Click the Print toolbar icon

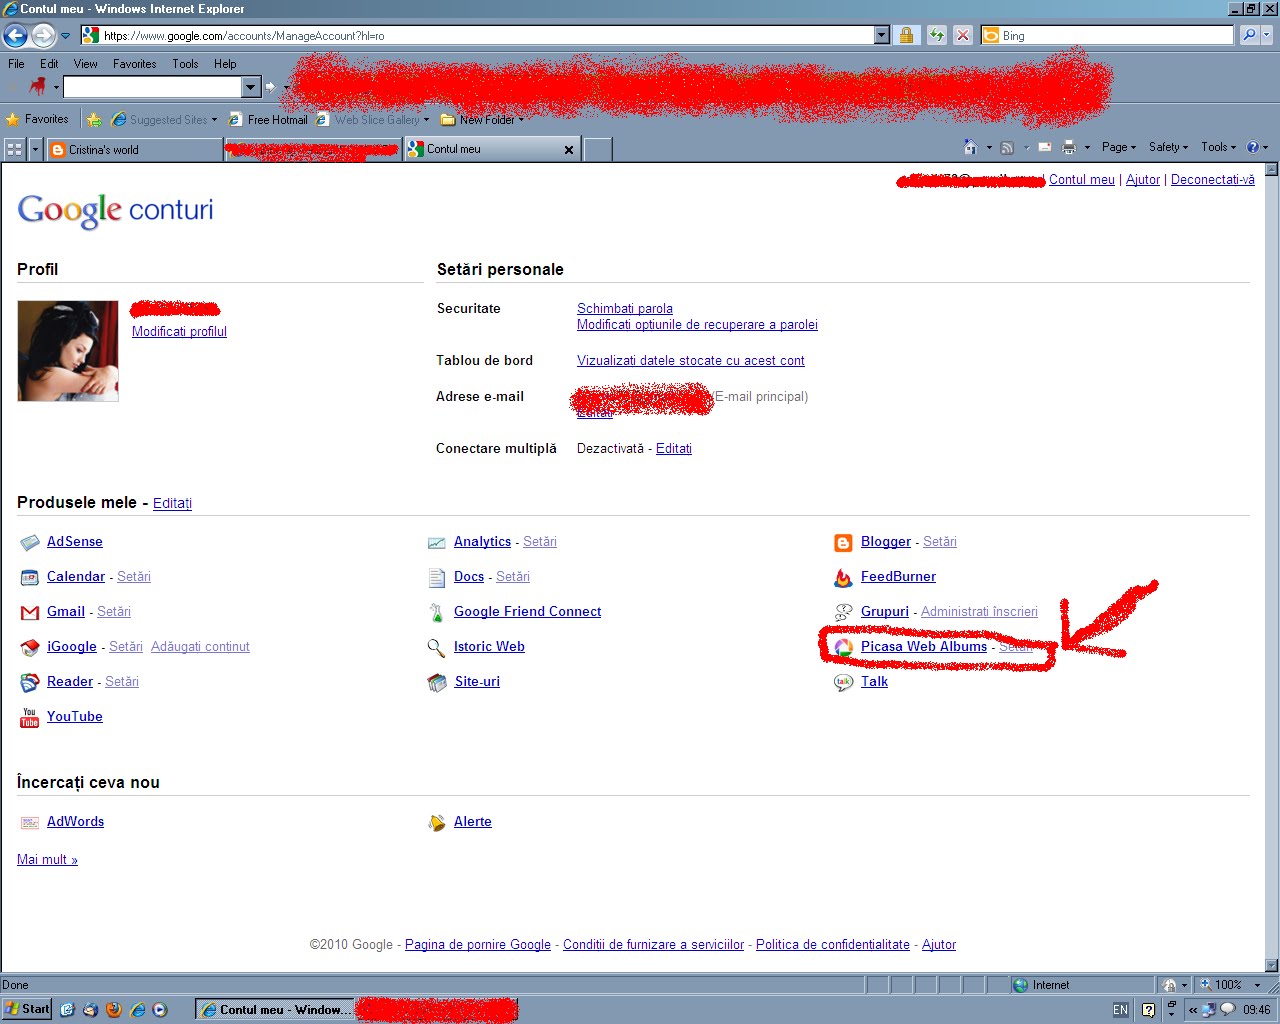1068,147
